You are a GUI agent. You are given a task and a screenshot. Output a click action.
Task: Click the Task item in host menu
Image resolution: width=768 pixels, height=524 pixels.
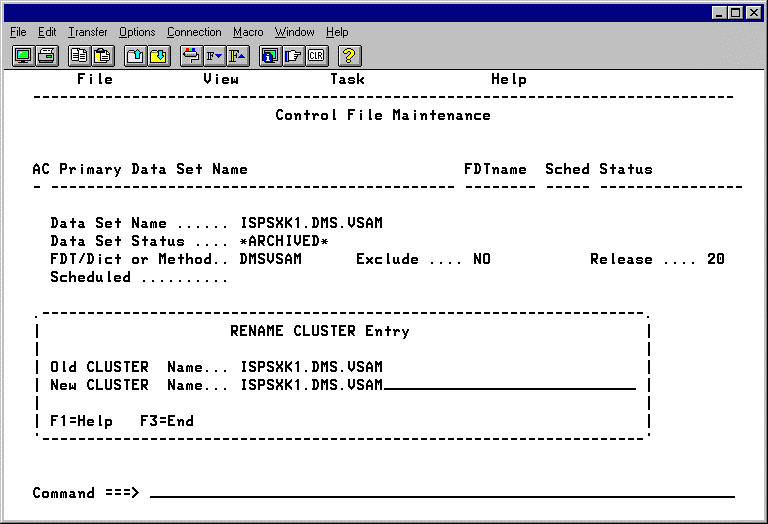click(x=347, y=79)
